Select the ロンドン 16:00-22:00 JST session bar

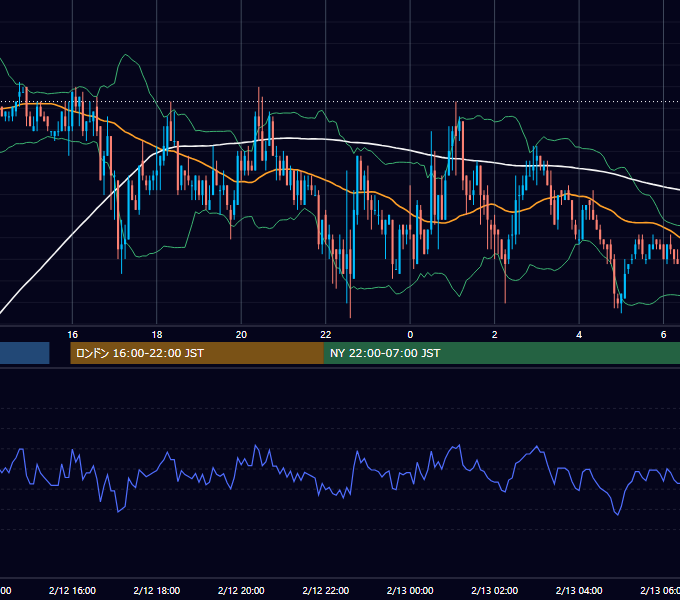coord(197,353)
